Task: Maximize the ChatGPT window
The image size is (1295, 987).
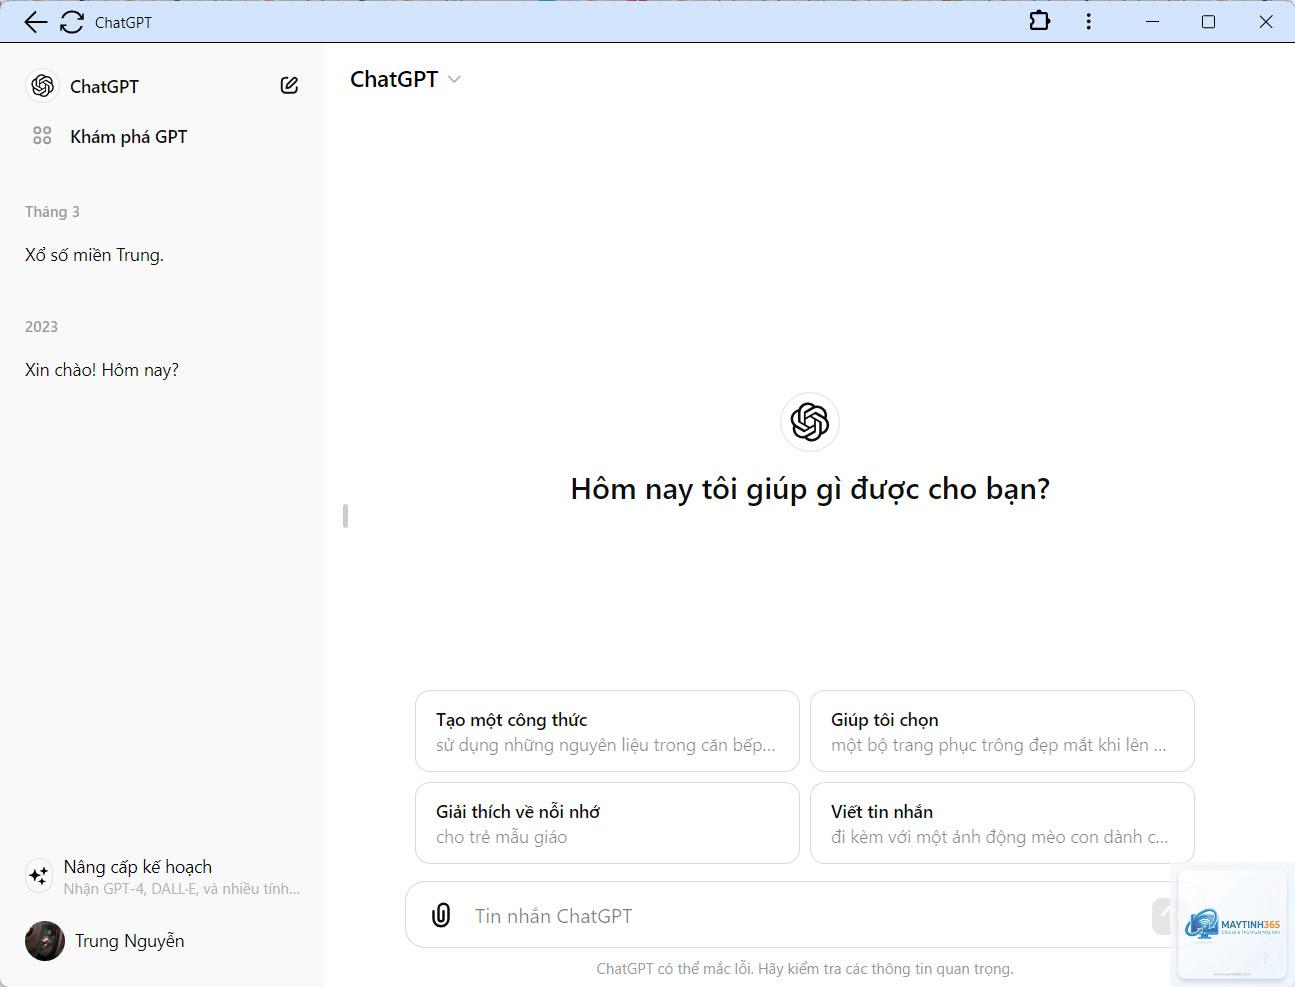Action: [x=1208, y=21]
